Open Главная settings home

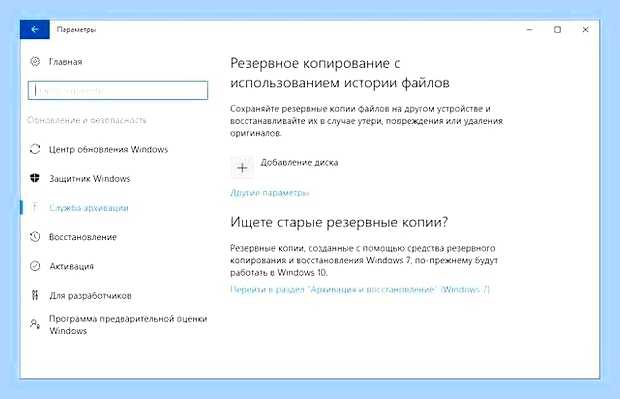click(66, 62)
